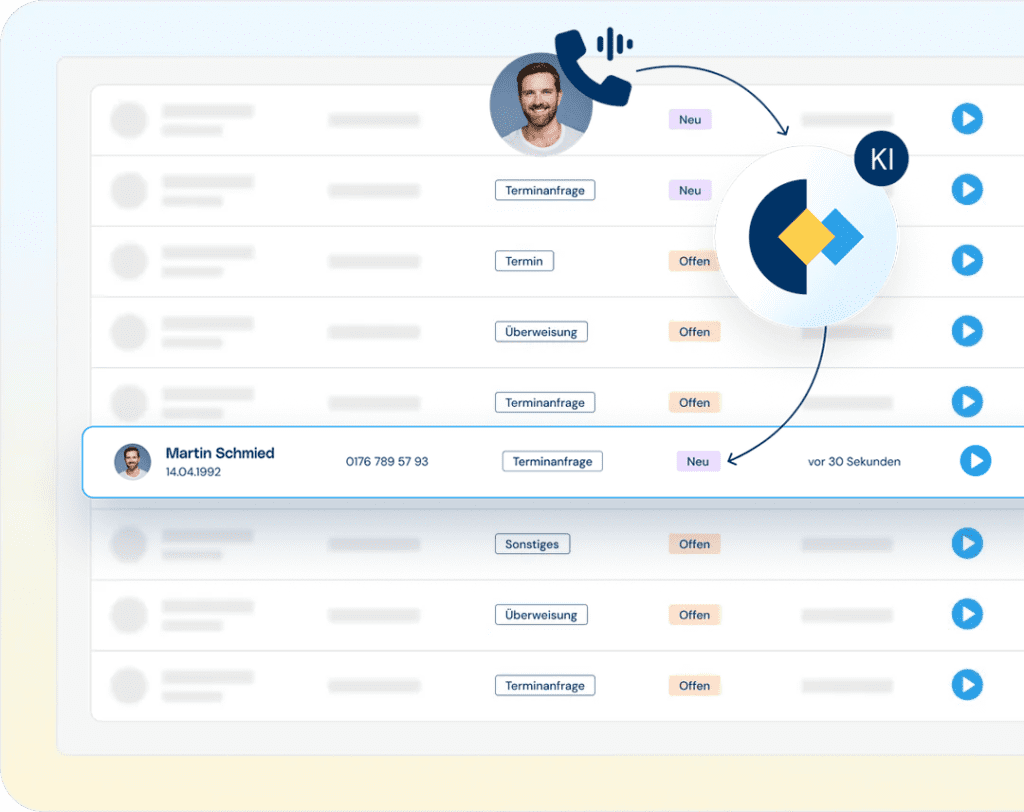The height and width of the screenshot is (812, 1024).
Task: Play the Terminanfrage recording just above Martin Schmied
Action: 967,402
